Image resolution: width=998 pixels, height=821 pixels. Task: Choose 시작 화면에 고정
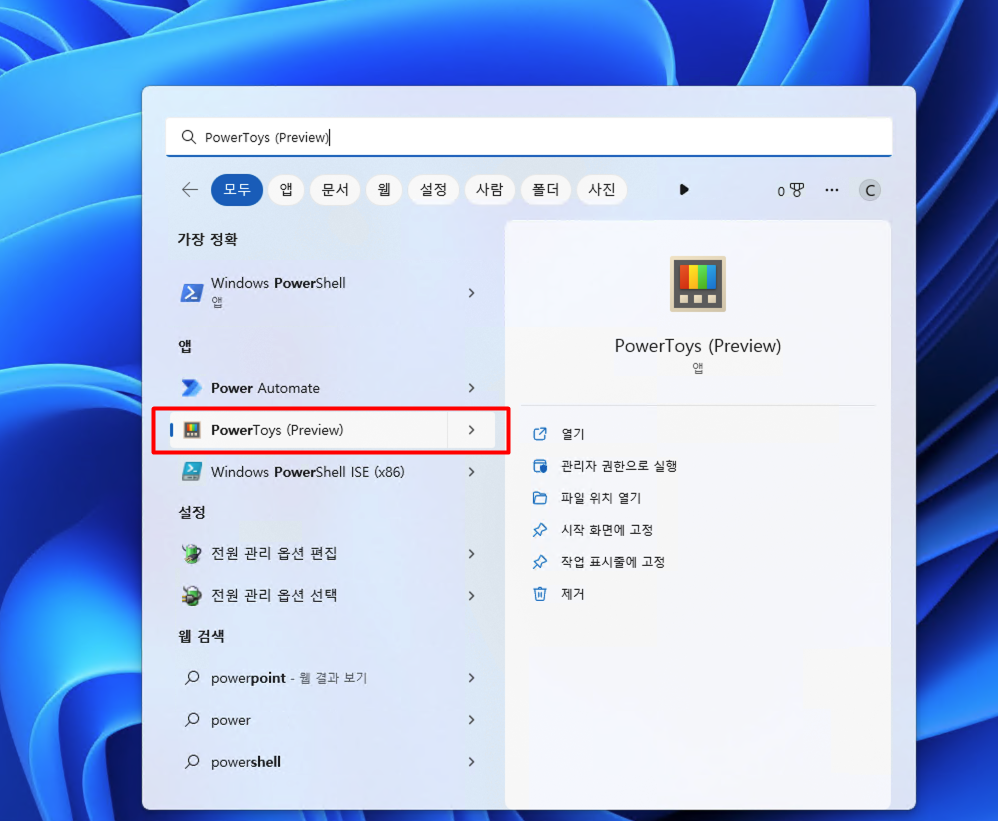(607, 530)
